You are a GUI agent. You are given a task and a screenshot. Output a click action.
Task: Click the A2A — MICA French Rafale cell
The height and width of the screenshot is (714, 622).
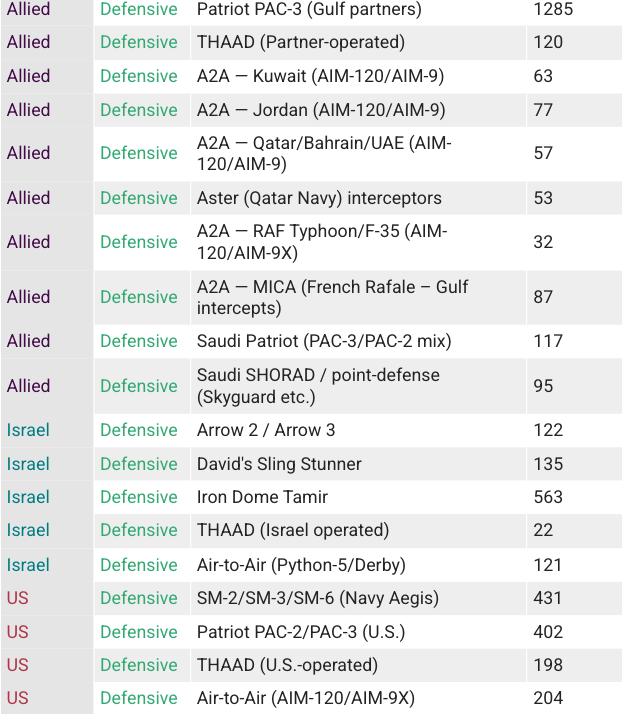[332, 297]
